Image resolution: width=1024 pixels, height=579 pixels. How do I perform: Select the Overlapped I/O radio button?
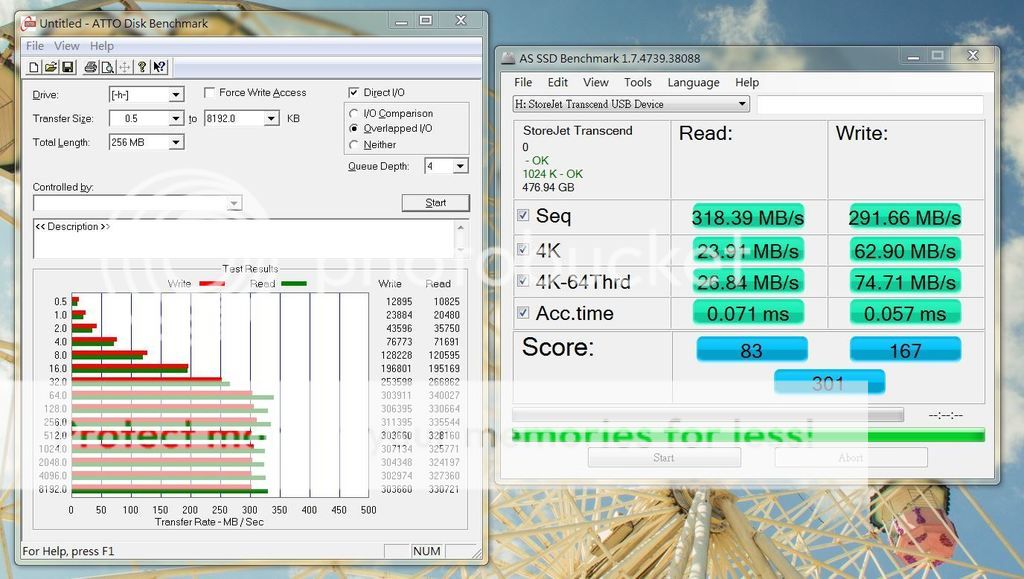tap(353, 129)
